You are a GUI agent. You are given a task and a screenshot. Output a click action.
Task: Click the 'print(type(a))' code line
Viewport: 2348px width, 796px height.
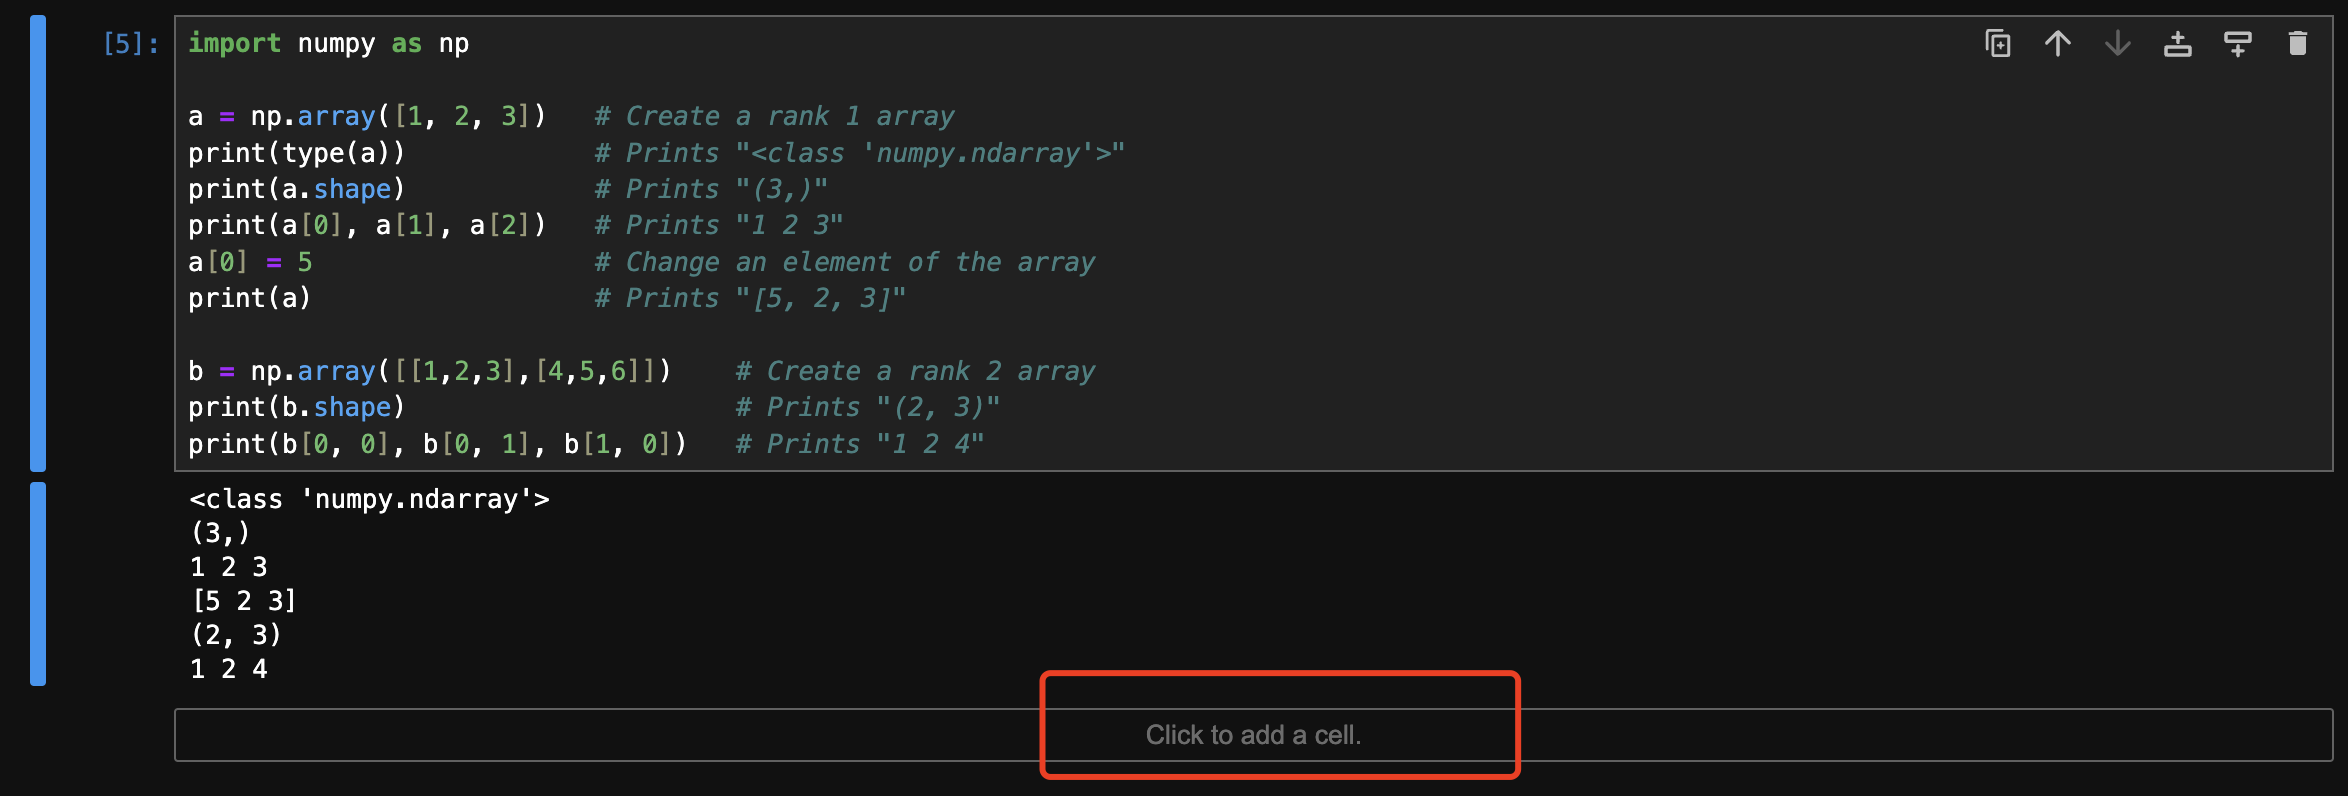(x=296, y=153)
